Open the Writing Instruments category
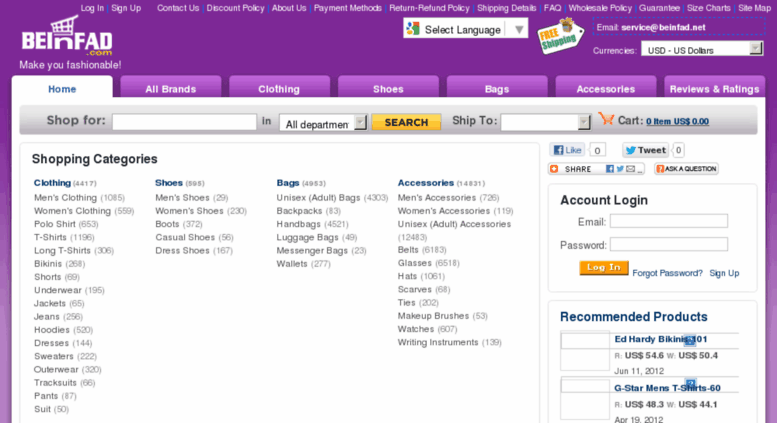Image resolution: width=777 pixels, height=423 pixels. tap(438, 342)
